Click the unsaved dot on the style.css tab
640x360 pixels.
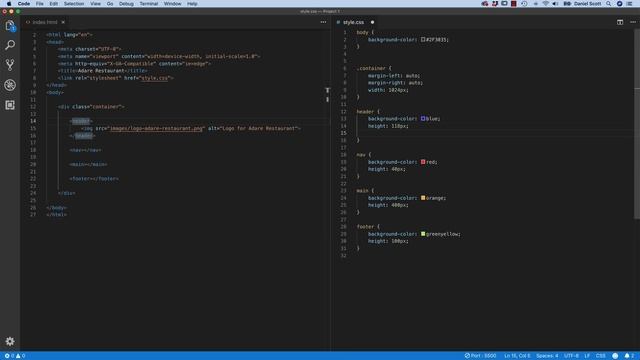[372, 22]
